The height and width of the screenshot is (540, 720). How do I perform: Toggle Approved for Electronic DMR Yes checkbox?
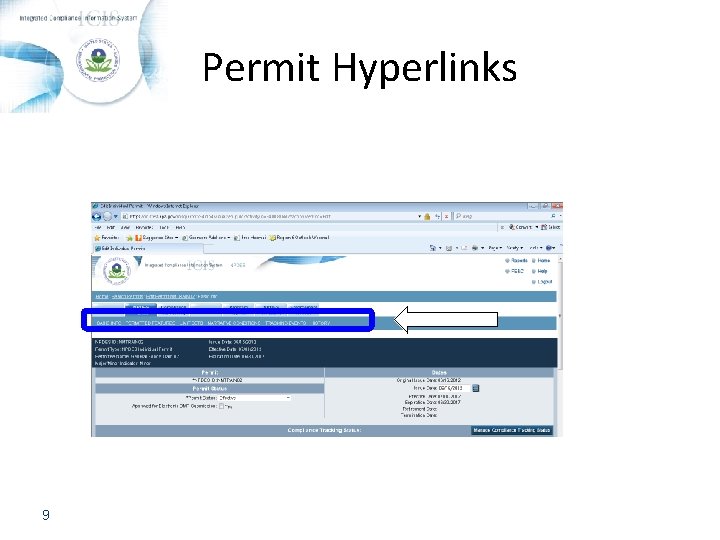click(221, 406)
